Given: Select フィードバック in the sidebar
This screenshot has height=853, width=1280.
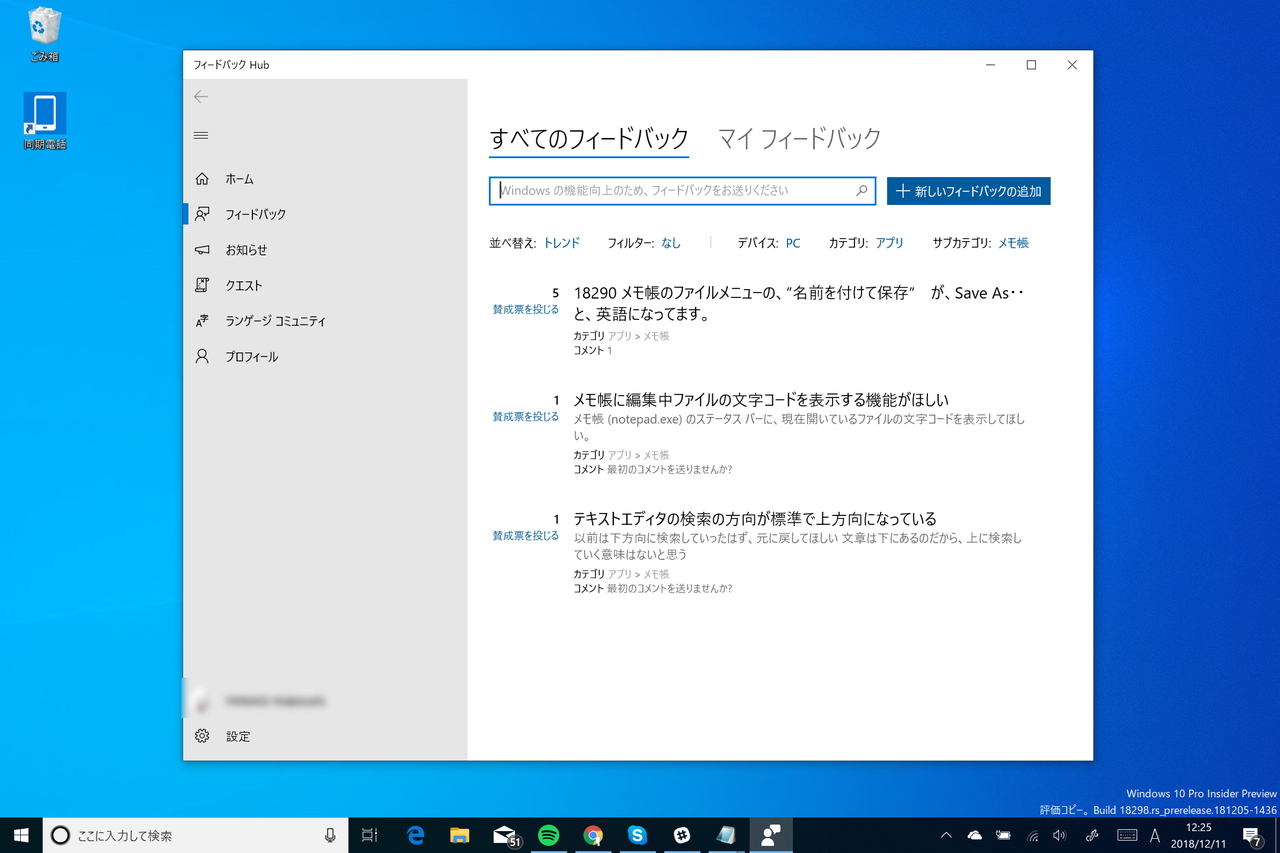Looking at the screenshot, I should [x=325, y=214].
